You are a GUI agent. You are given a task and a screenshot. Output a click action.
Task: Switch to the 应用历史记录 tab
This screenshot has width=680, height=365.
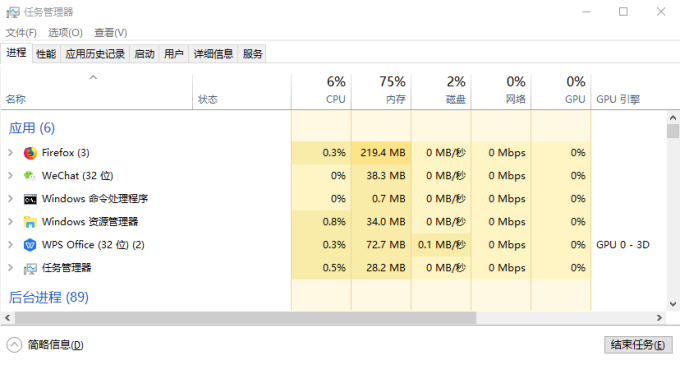pyautogui.click(x=95, y=54)
